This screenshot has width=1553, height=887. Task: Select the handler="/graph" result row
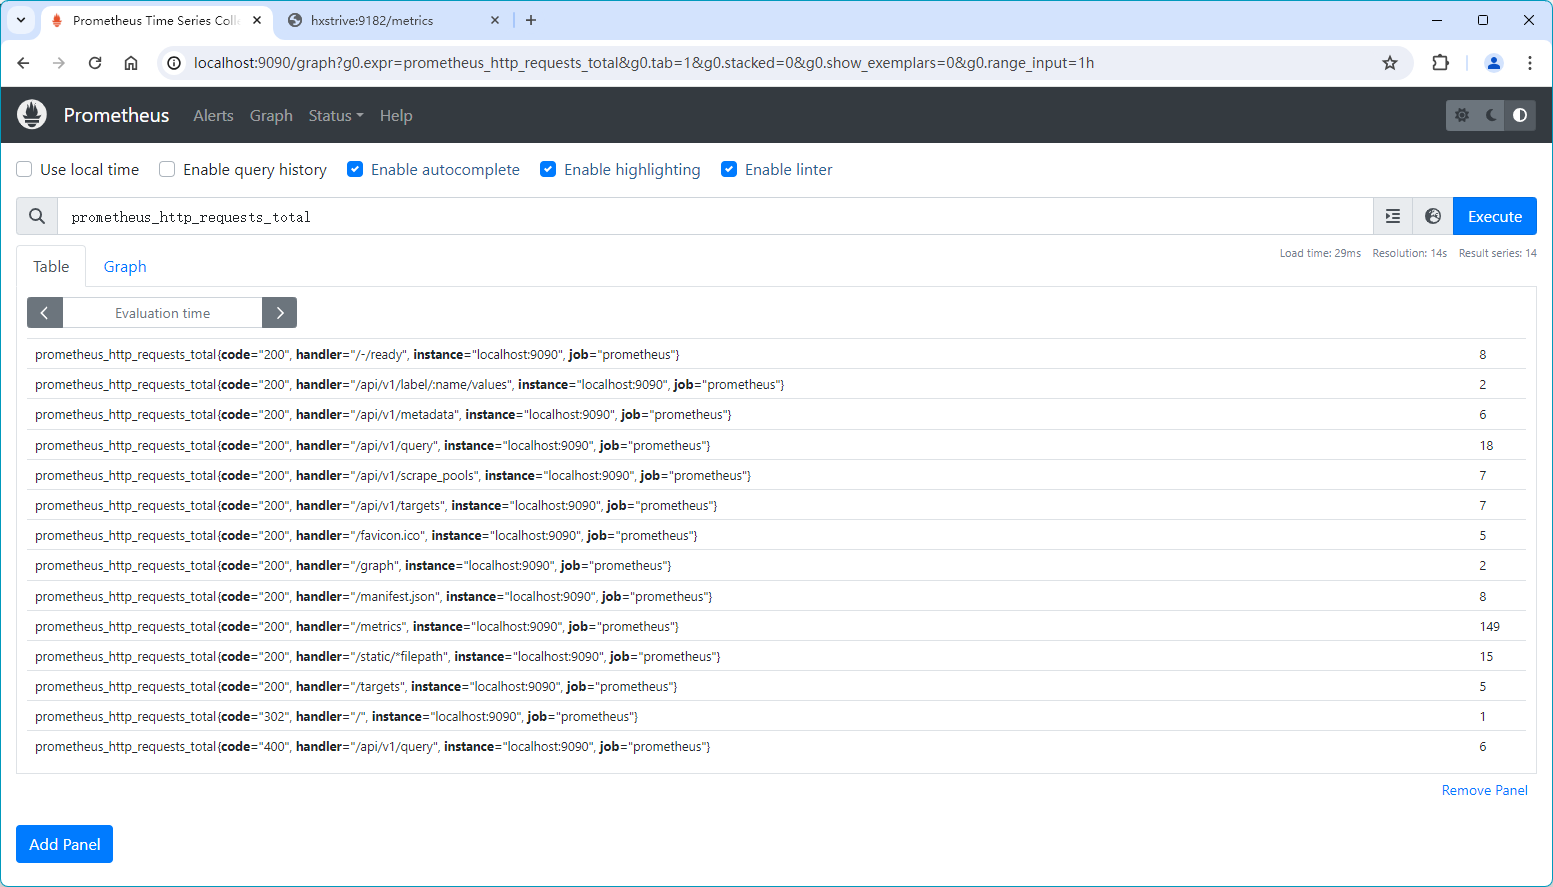click(x=776, y=565)
